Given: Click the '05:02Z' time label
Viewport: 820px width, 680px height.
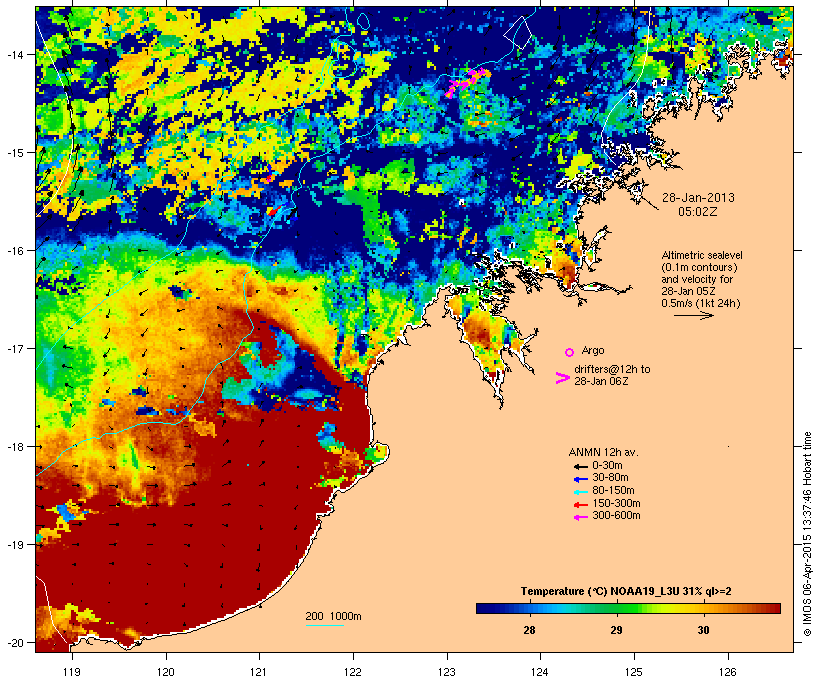Looking at the screenshot, I should point(698,212).
